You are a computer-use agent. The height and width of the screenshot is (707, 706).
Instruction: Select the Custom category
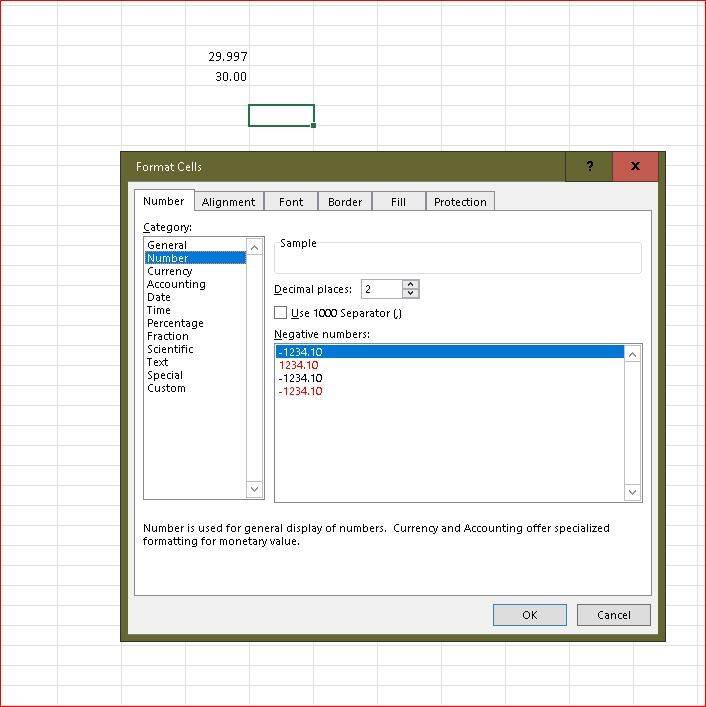point(166,388)
